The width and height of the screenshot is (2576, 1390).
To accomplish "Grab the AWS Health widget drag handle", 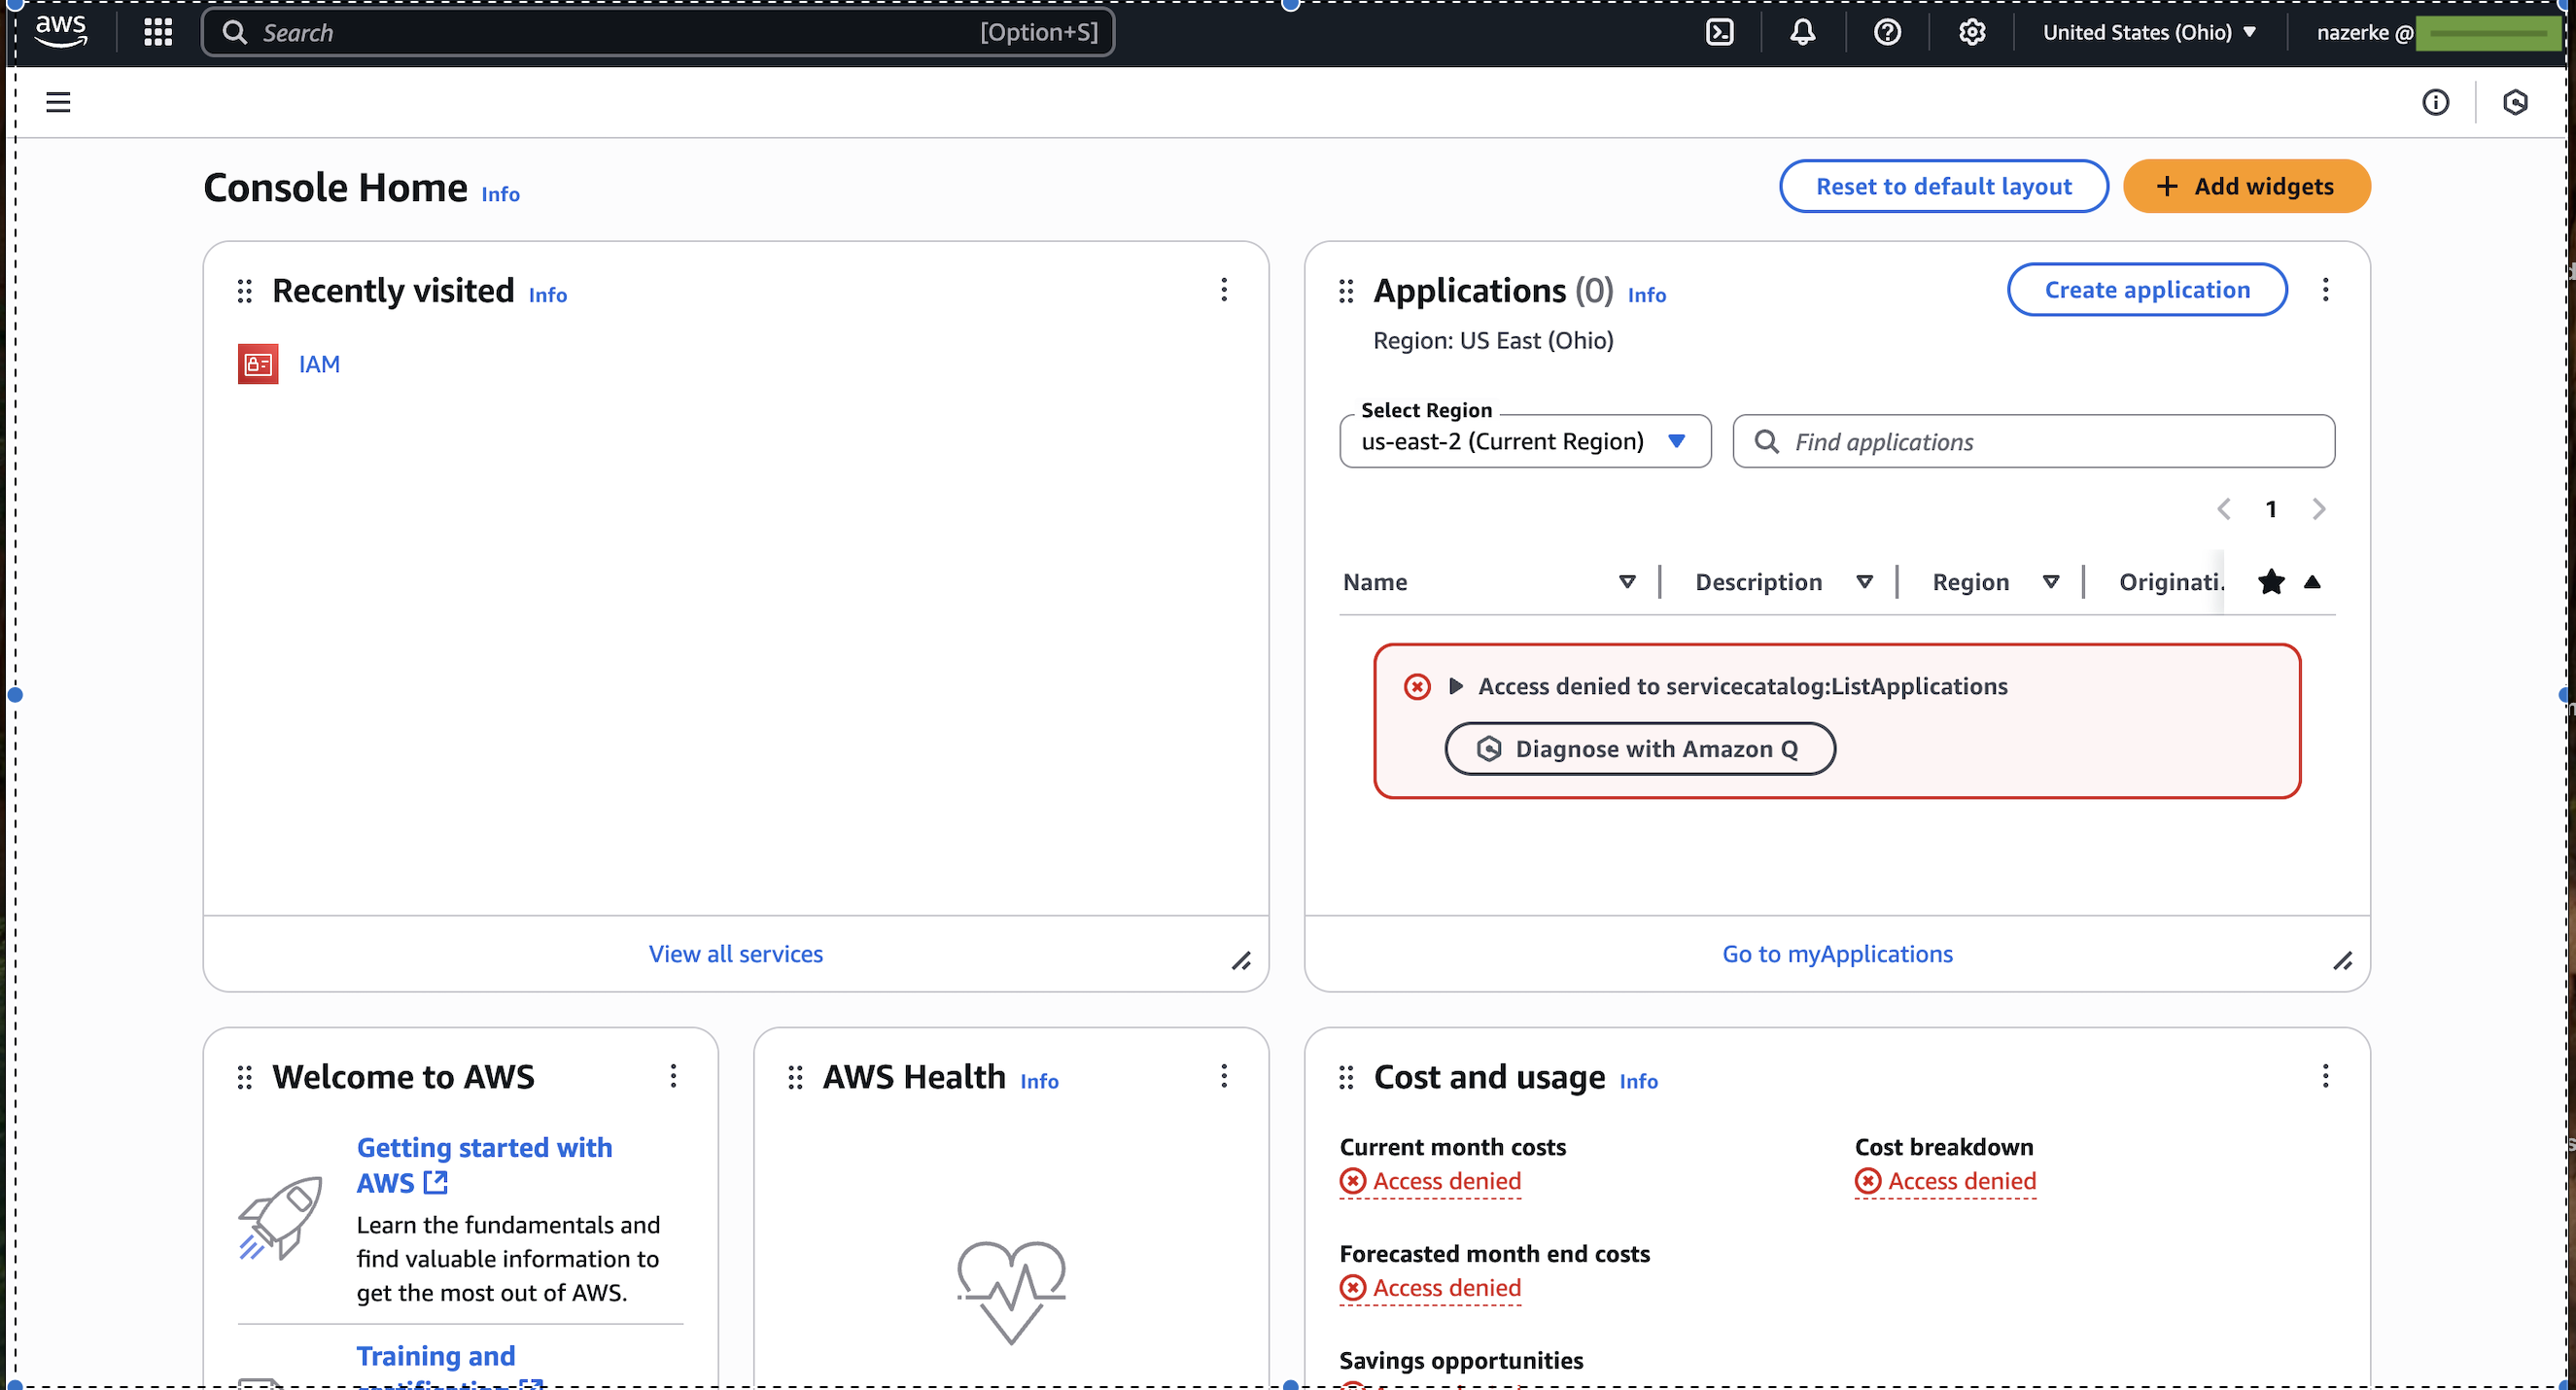I will pos(795,1077).
